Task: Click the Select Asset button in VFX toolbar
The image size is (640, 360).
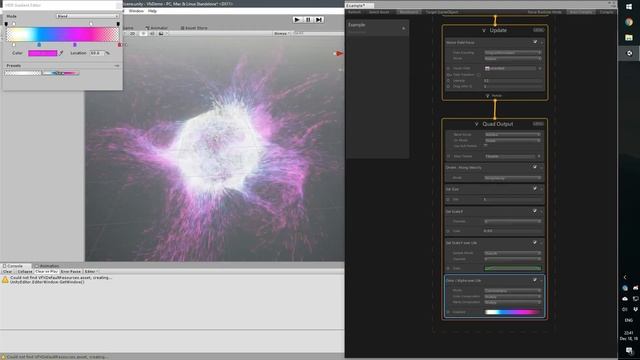Action: [379, 12]
